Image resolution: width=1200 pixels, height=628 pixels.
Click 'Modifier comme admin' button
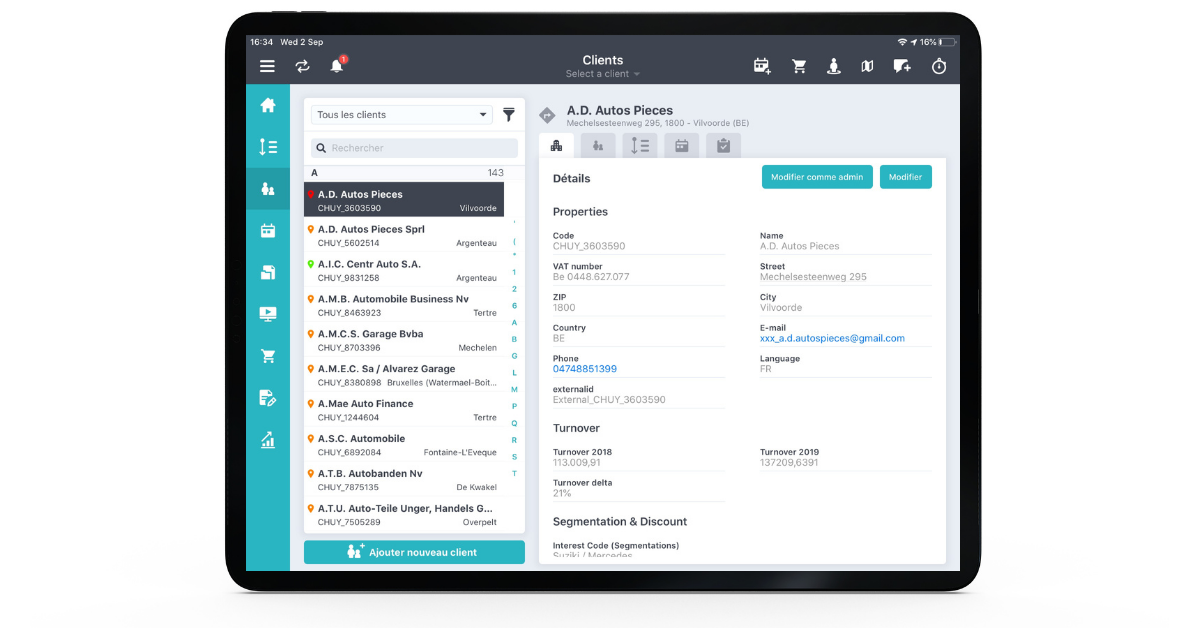tap(816, 177)
